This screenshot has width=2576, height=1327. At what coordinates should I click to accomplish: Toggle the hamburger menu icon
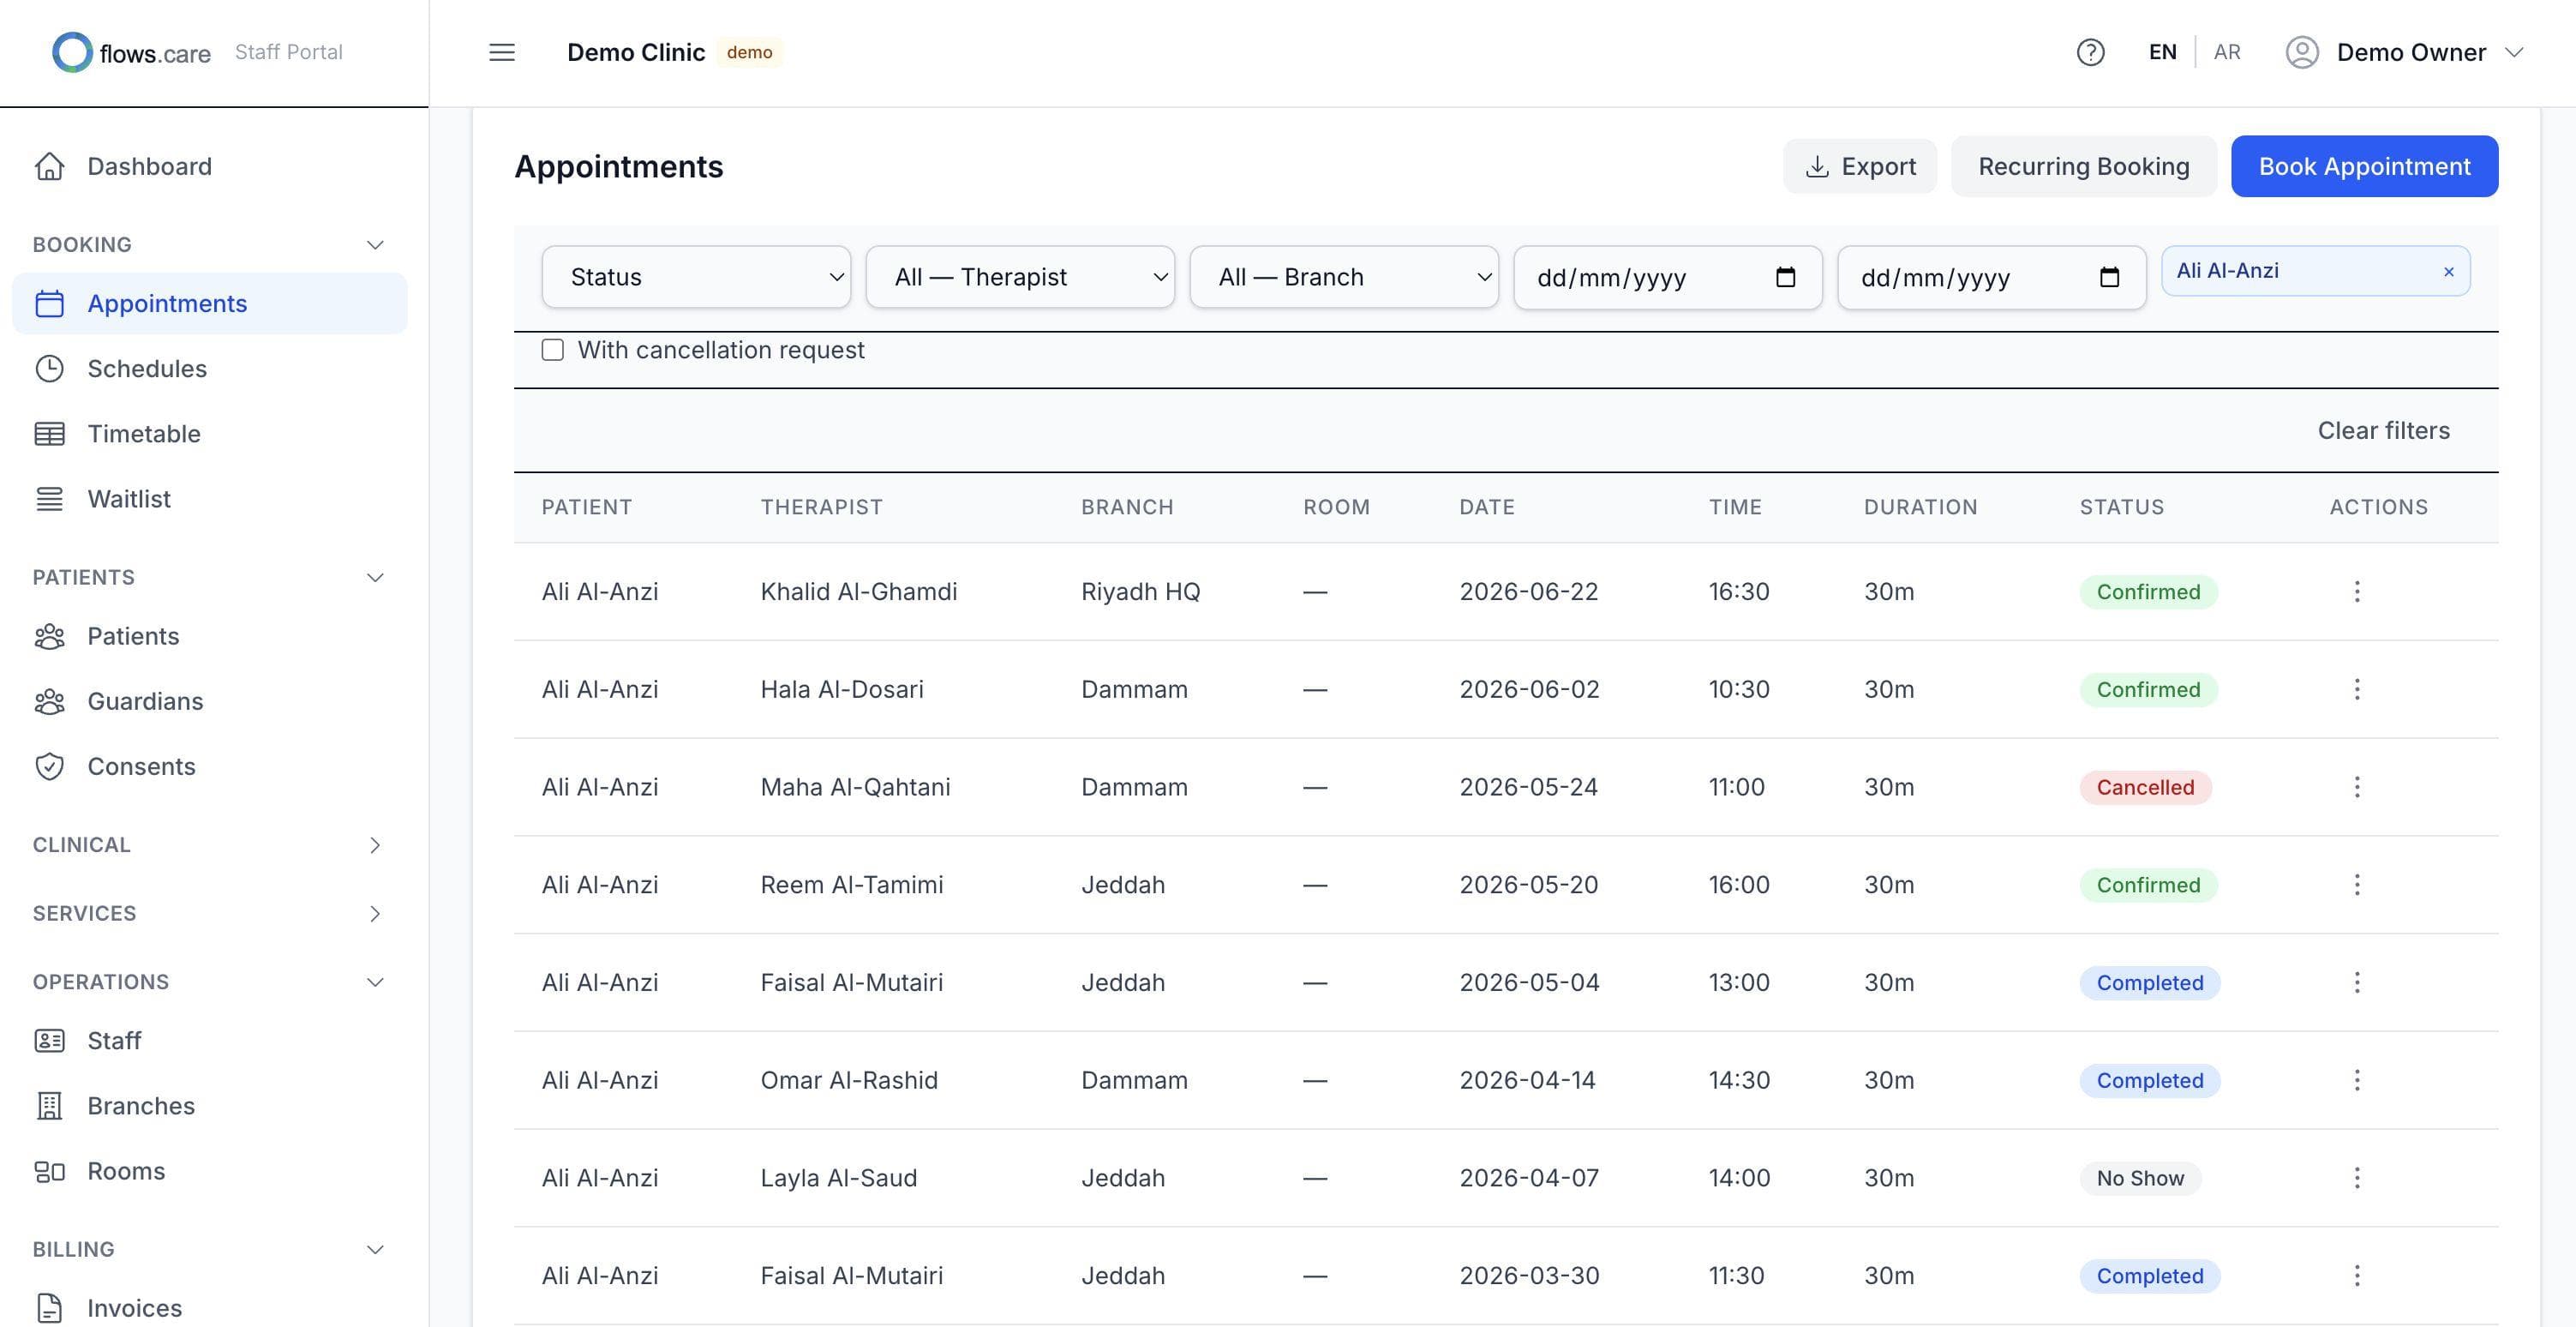502,52
